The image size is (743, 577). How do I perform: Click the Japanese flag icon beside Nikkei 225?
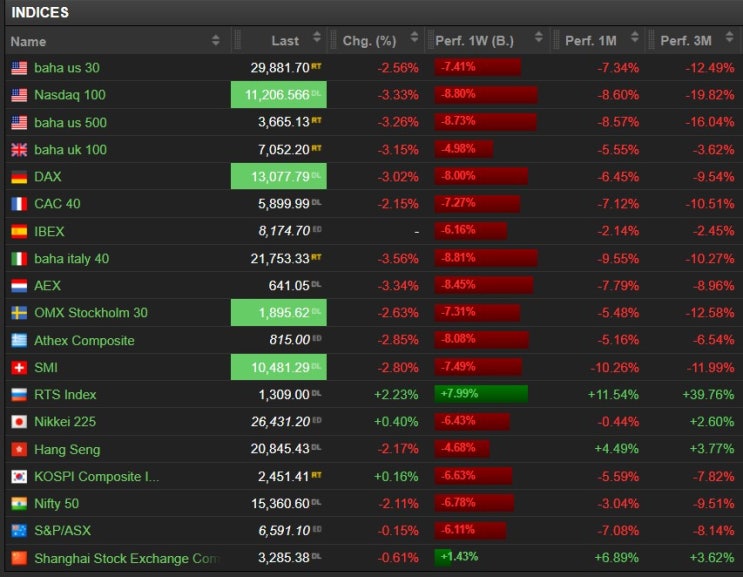coord(19,422)
